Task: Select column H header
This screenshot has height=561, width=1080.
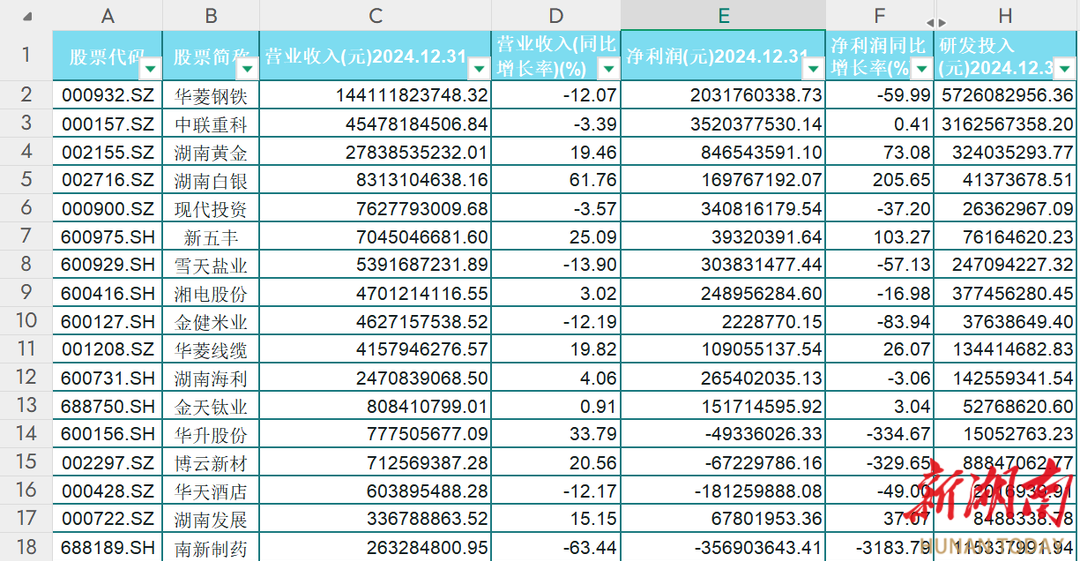Action: coord(1006,15)
